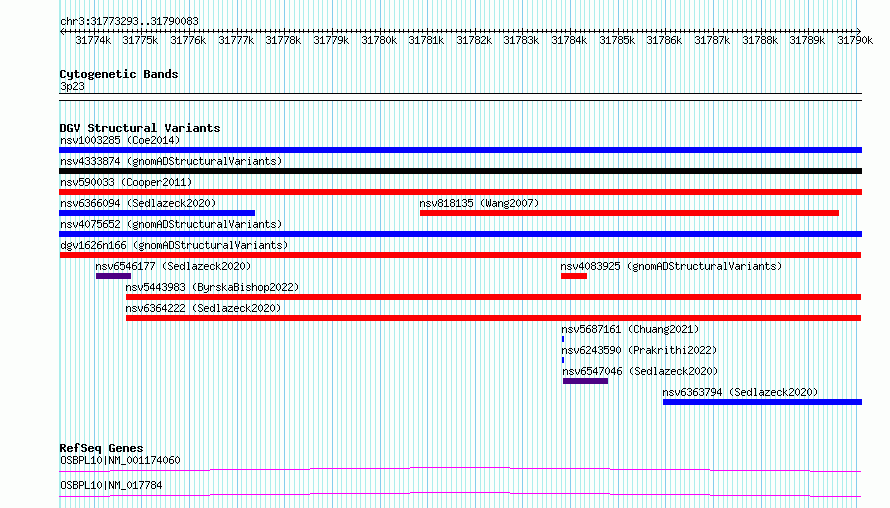Open the dgv1626n166 (gnomADStructuralVariants) label
Image resolution: width=890 pixels, height=508 pixels.
(174, 245)
